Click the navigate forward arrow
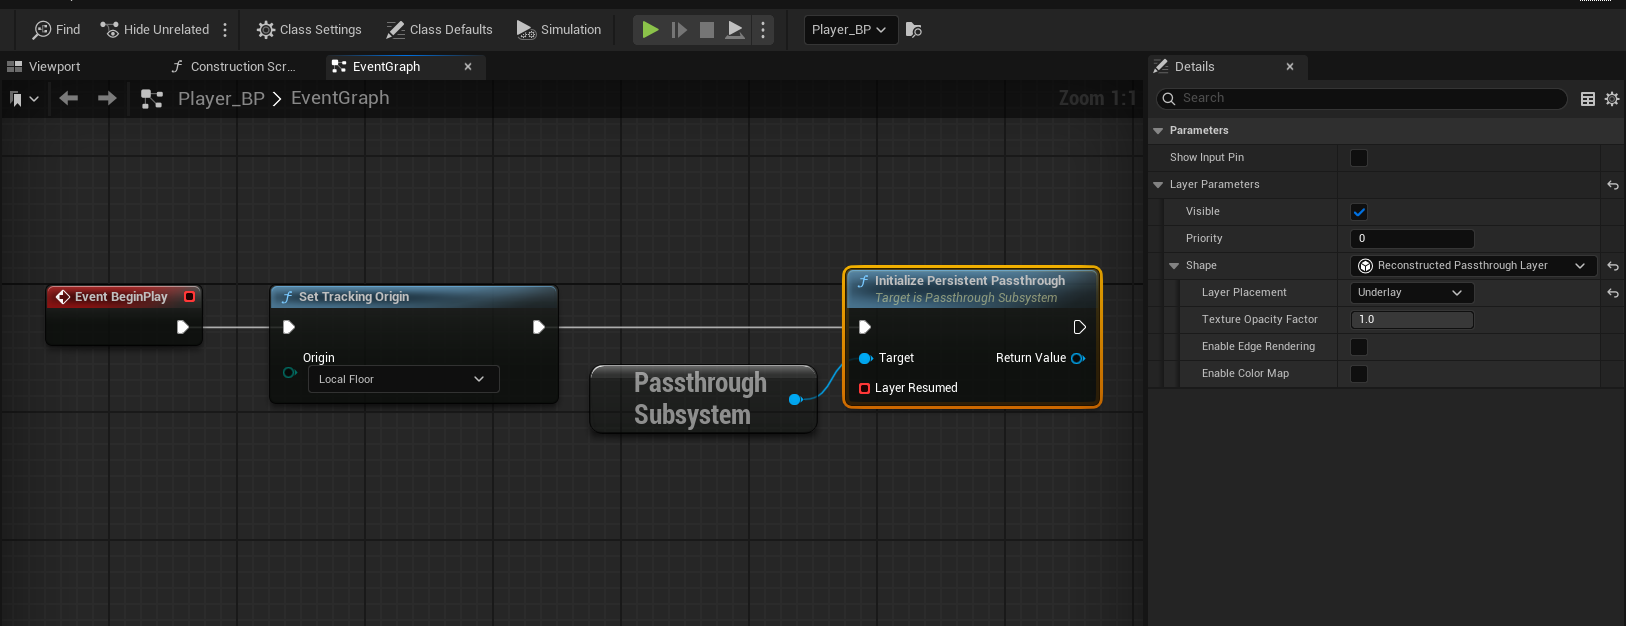The height and width of the screenshot is (626, 1626). [107, 98]
